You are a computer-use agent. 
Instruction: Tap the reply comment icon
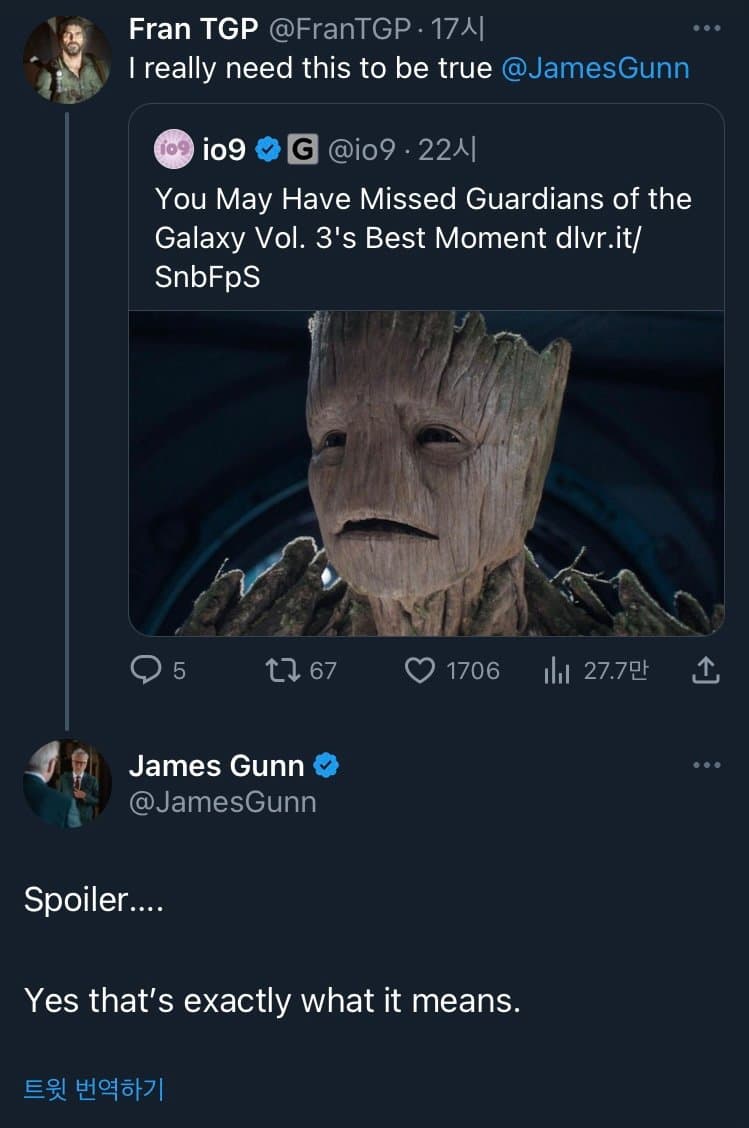[146, 669]
